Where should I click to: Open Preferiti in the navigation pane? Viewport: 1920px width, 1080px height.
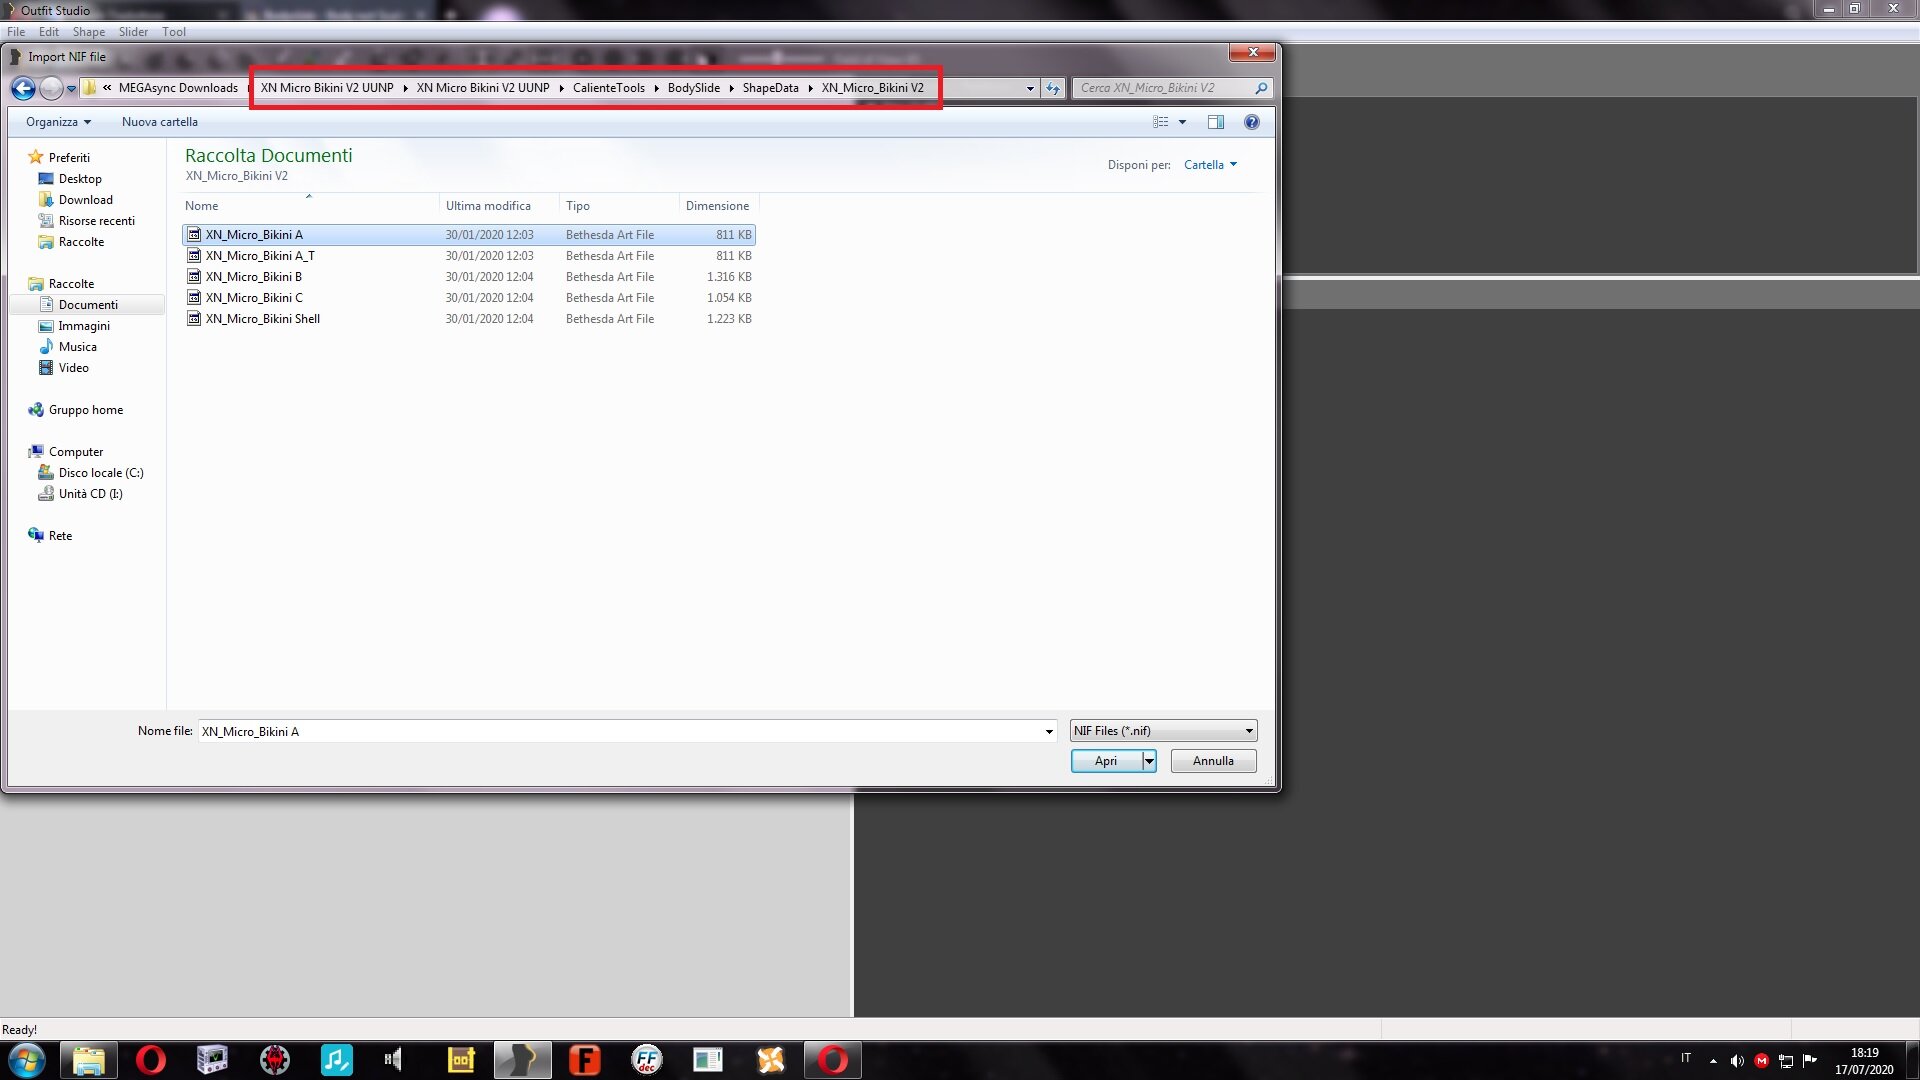60,158
